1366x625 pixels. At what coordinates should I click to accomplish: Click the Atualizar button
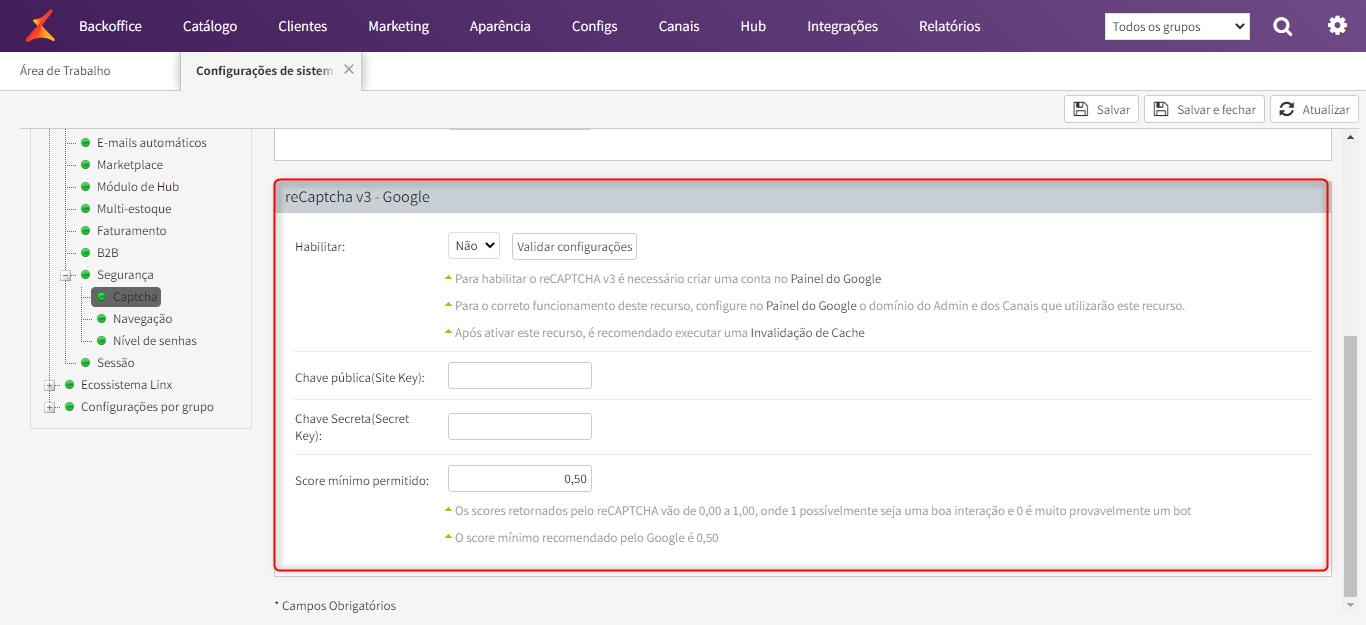click(1314, 109)
